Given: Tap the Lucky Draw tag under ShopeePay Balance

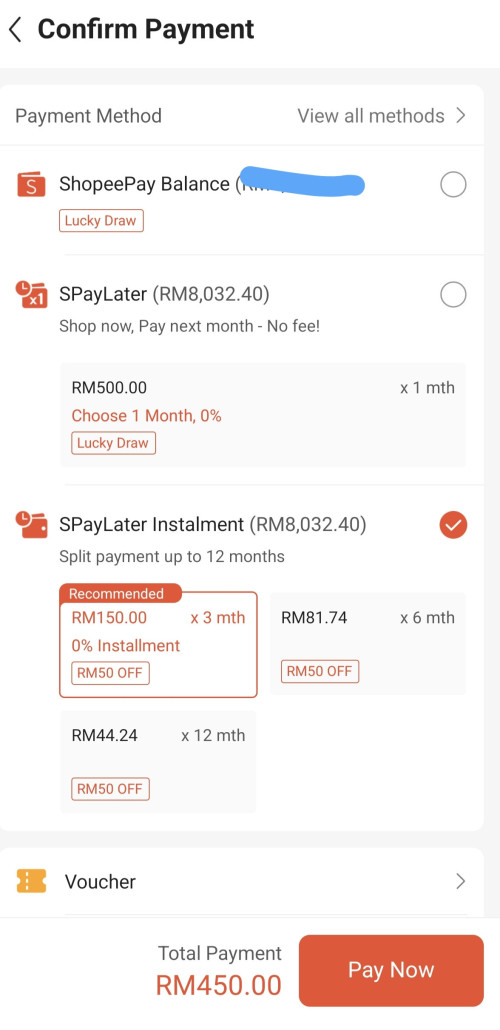Looking at the screenshot, I should (x=101, y=221).
